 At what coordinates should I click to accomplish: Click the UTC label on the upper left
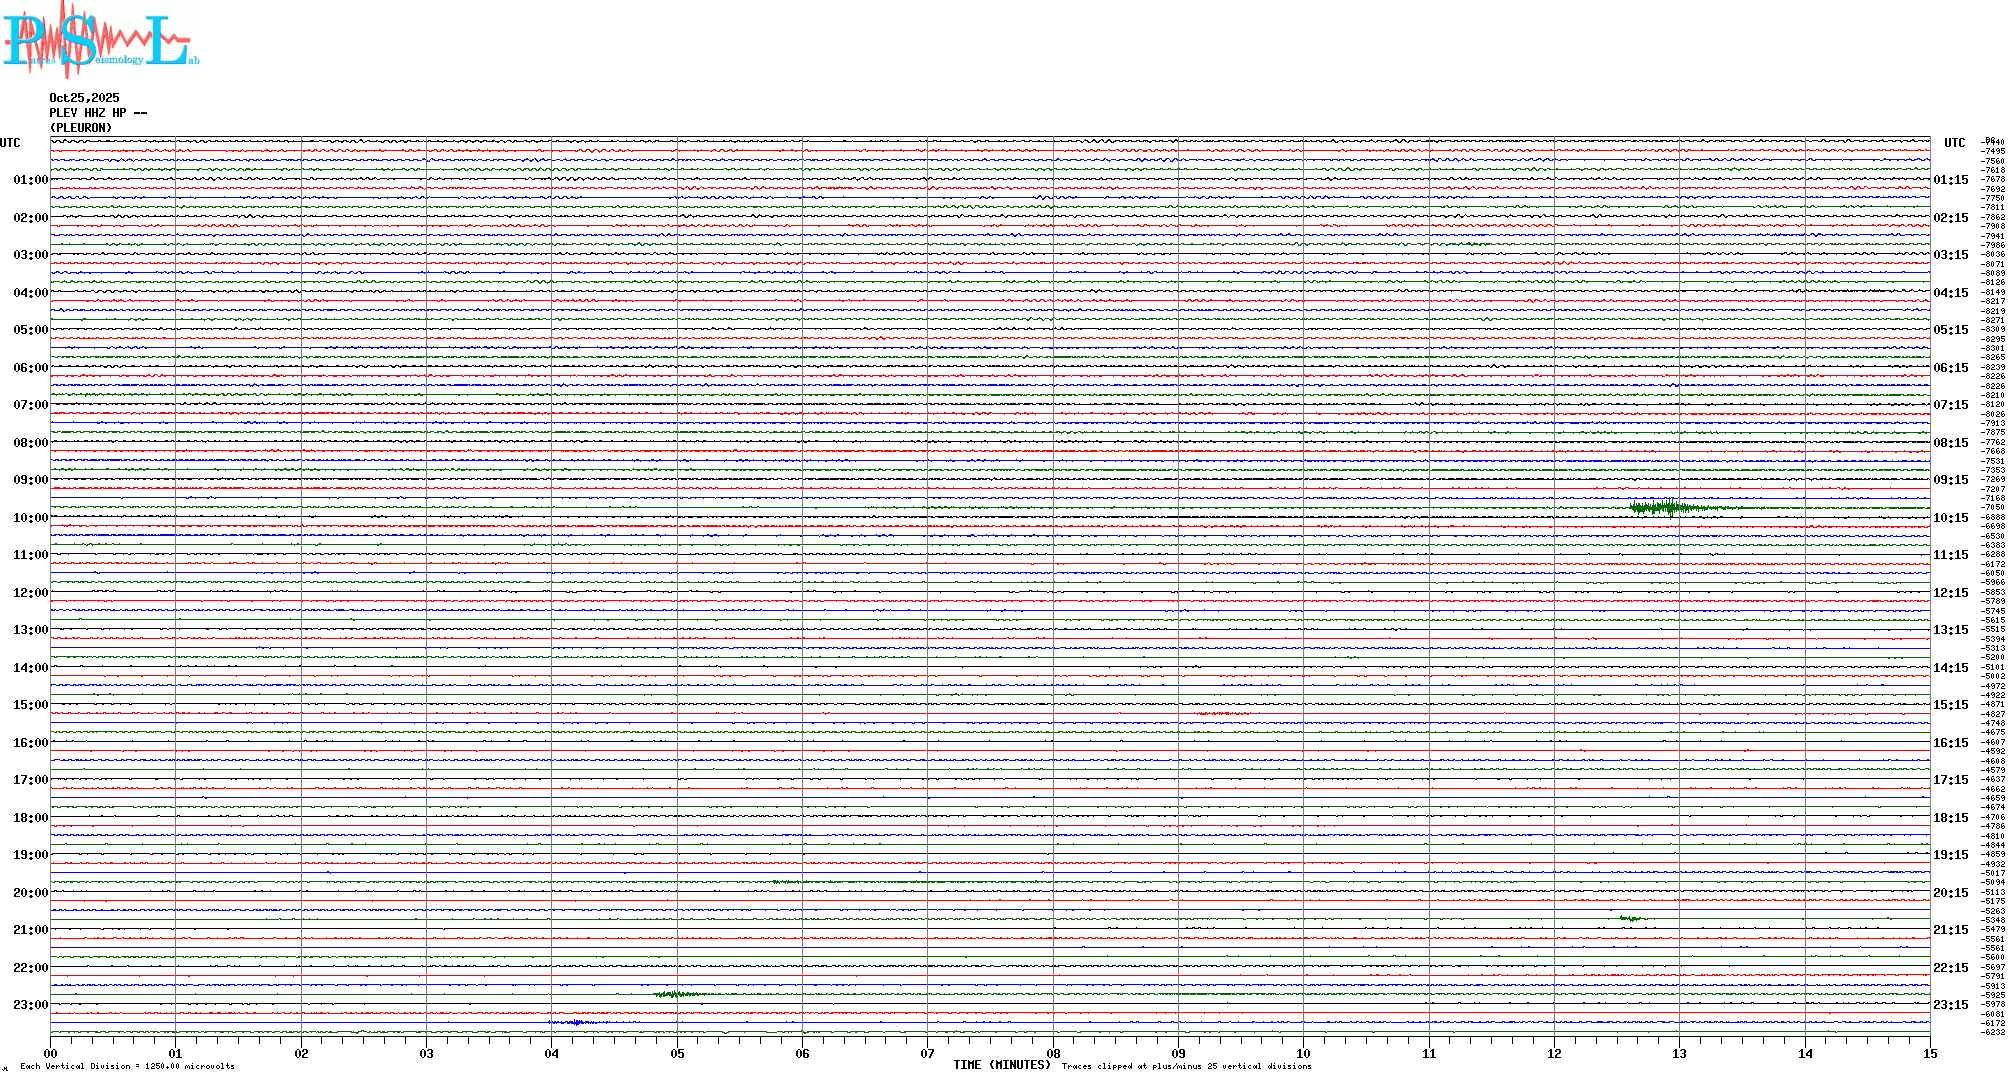tap(10, 143)
